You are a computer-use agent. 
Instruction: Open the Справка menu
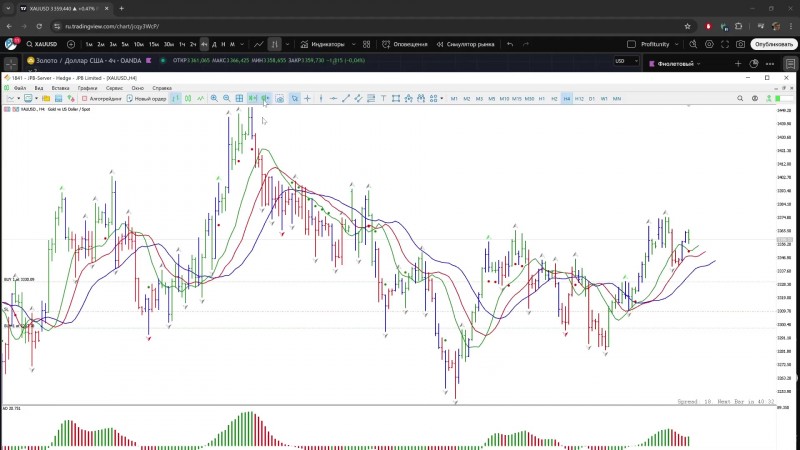(x=162, y=88)
